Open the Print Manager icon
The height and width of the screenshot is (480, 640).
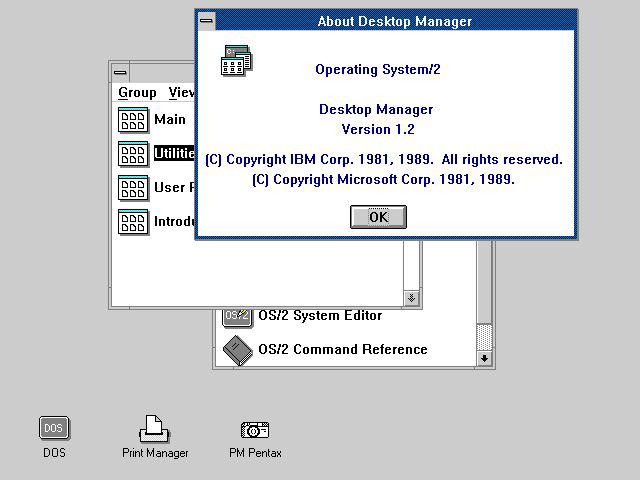point(154,429)
